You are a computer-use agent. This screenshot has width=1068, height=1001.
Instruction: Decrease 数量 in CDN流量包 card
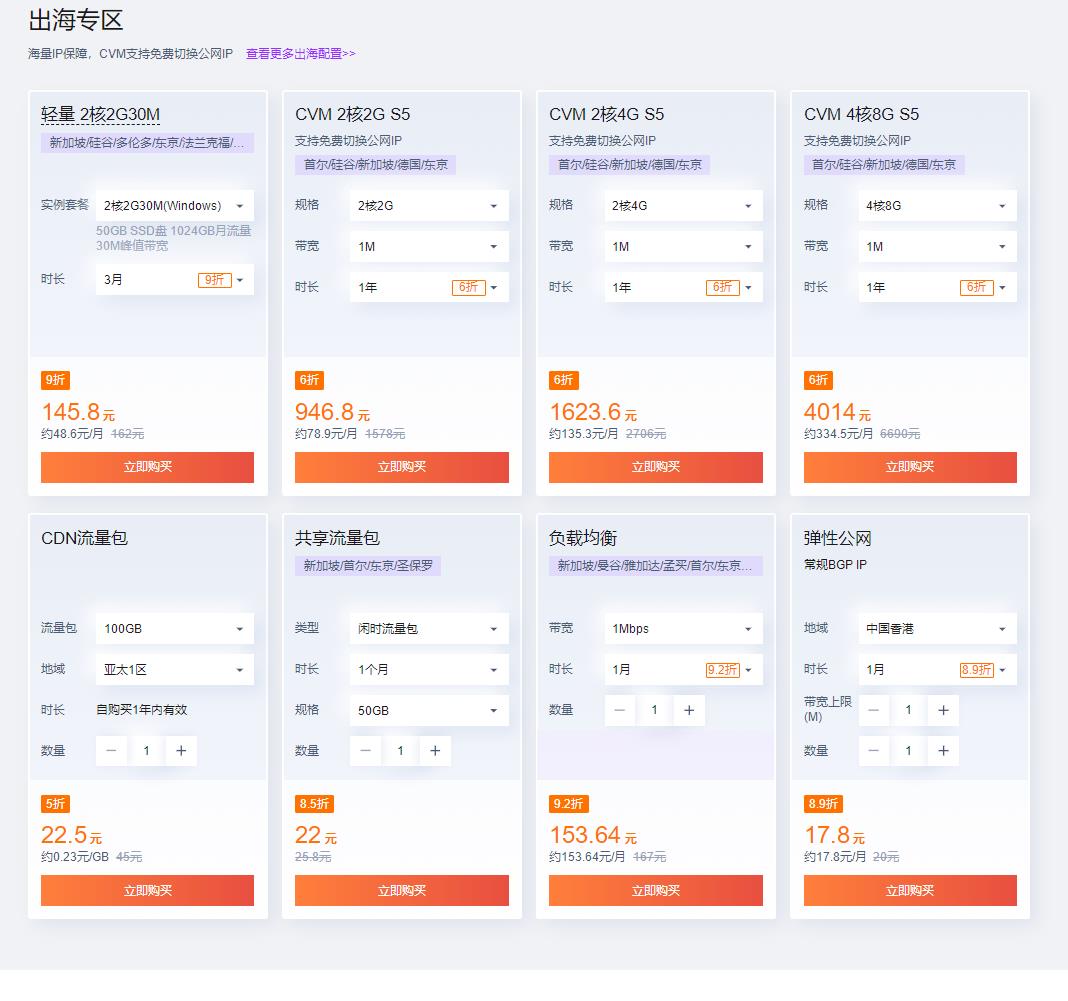(x=111, y=750)
